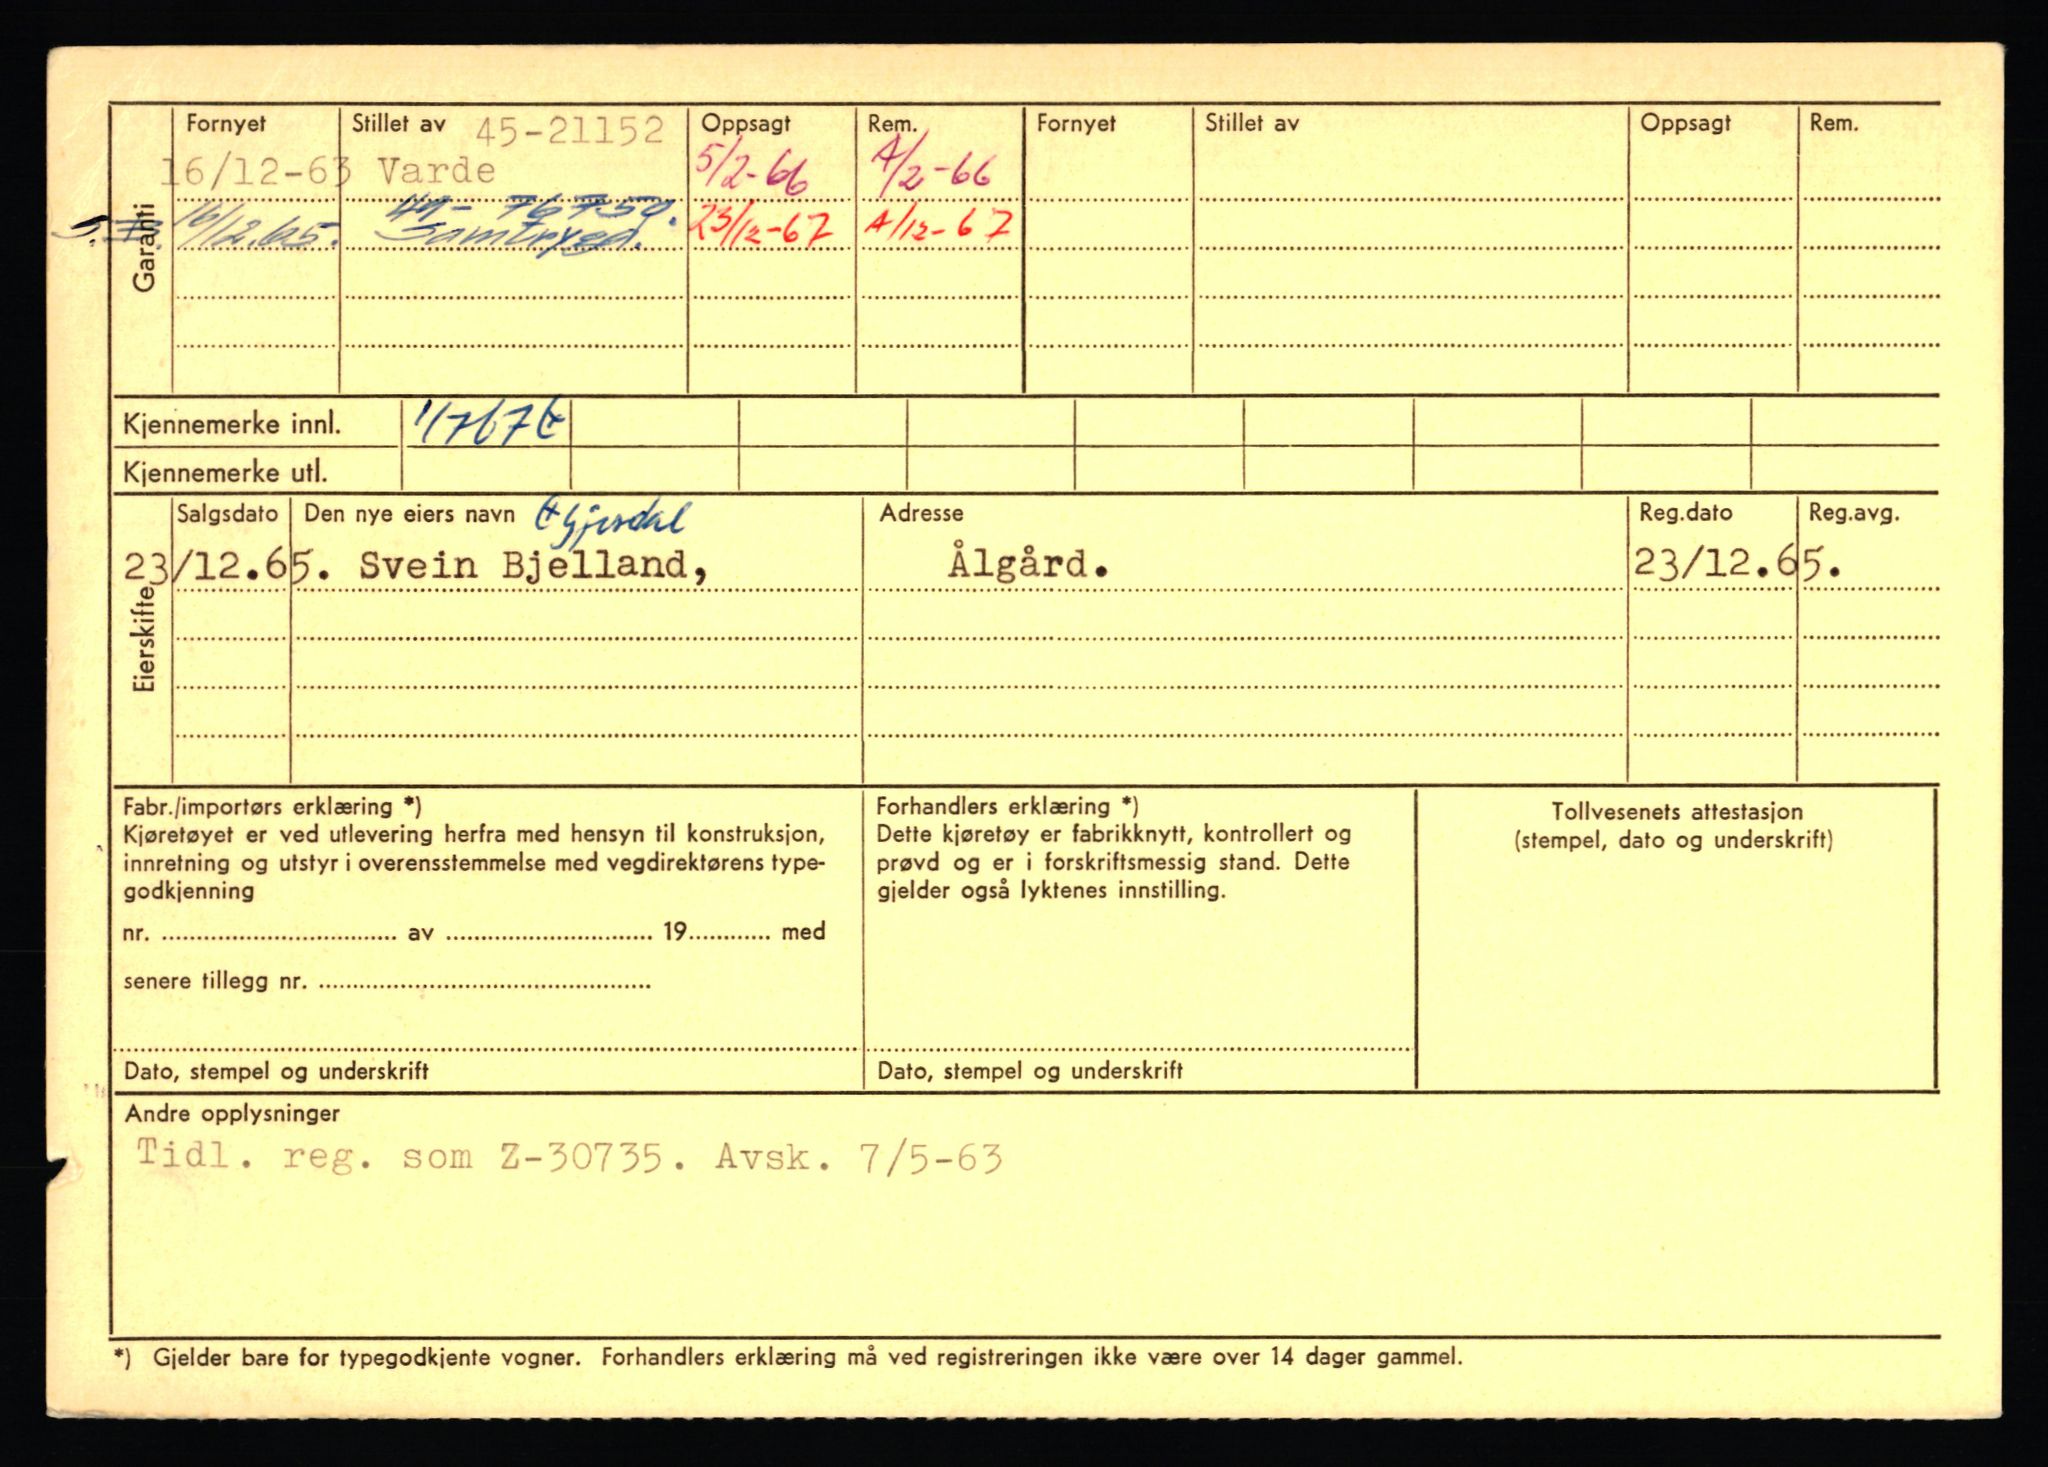The width and height of the screenshot is (2048, 1467).
Task: Click the vertical Garanti label
Action: (x=144, y=247)
